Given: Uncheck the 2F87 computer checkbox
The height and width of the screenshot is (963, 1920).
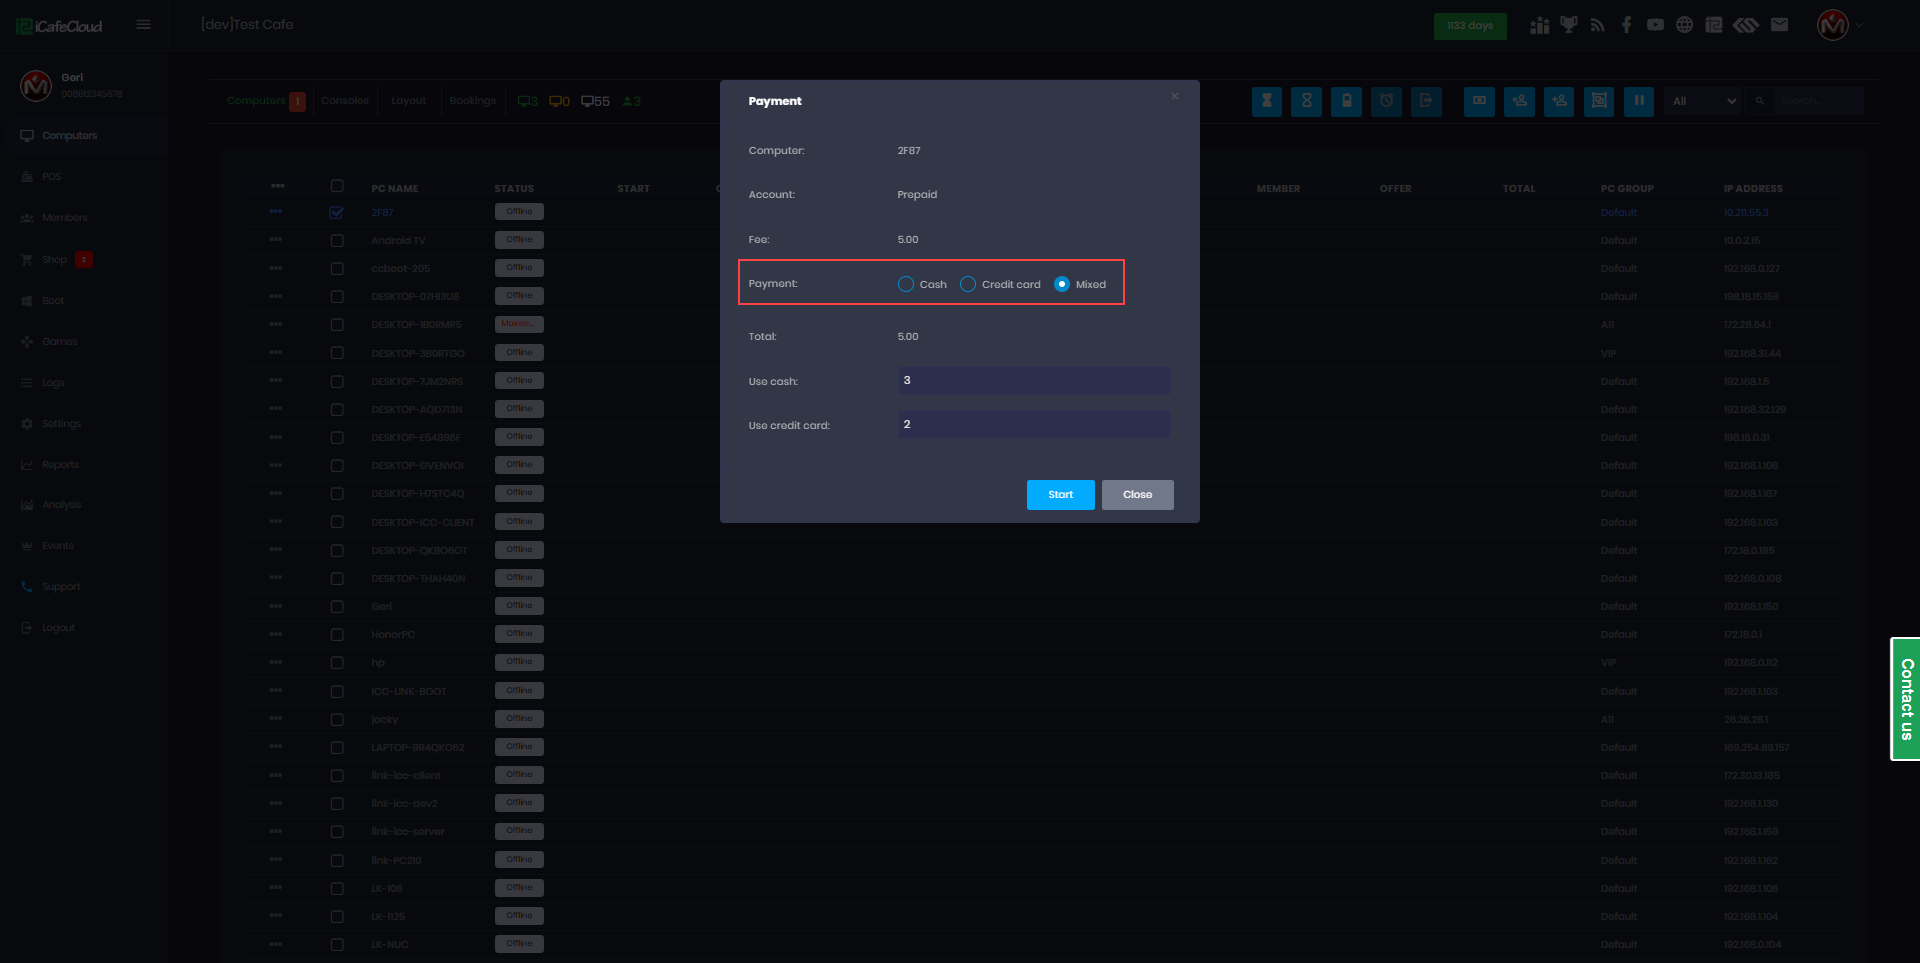Looking at the screenshot, I should 337,213.
